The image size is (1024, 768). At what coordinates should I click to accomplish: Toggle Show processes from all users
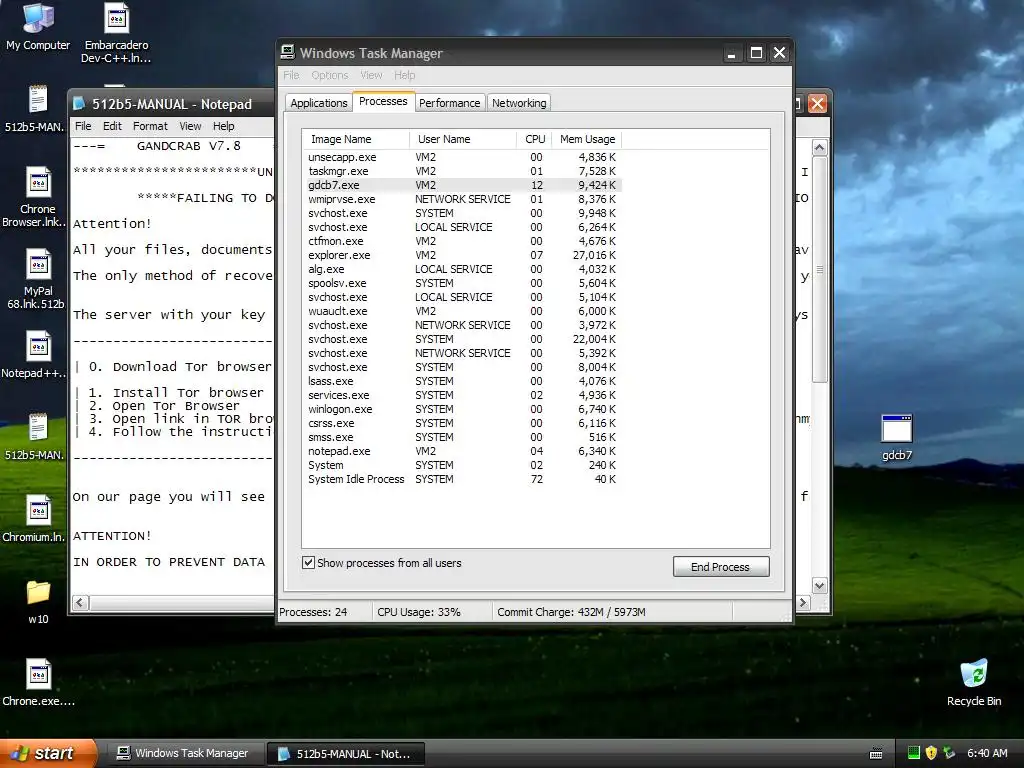(x=308, y=562)
